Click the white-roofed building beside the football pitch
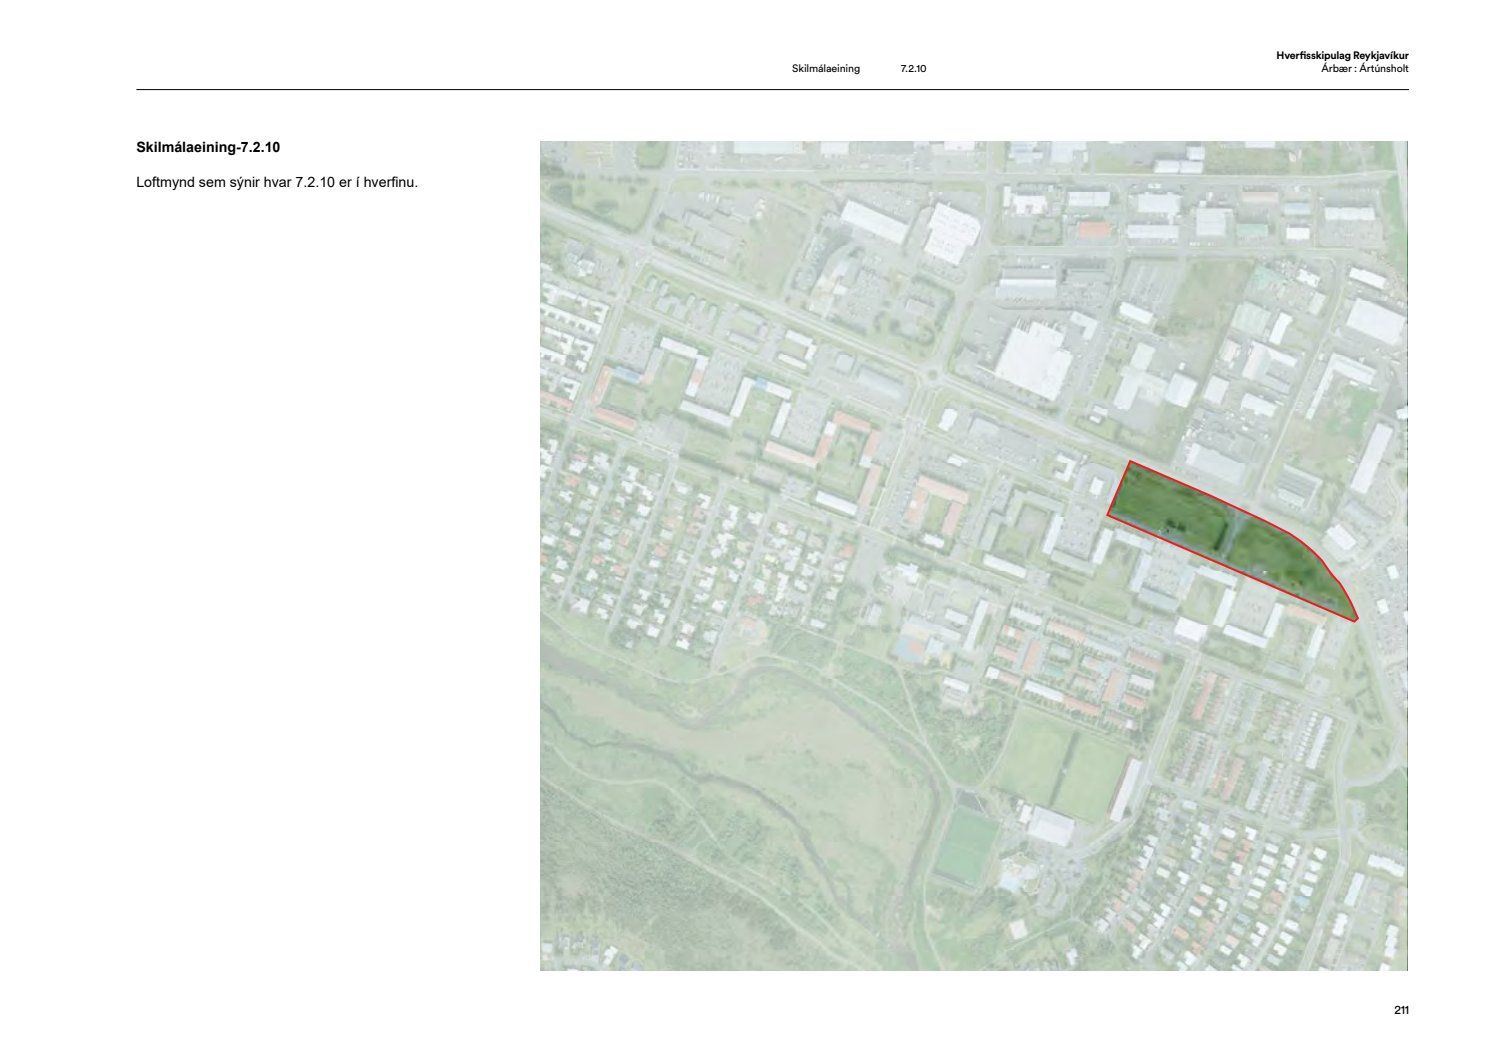This screenshot has width=1500, height=1061. [1050, 828]
